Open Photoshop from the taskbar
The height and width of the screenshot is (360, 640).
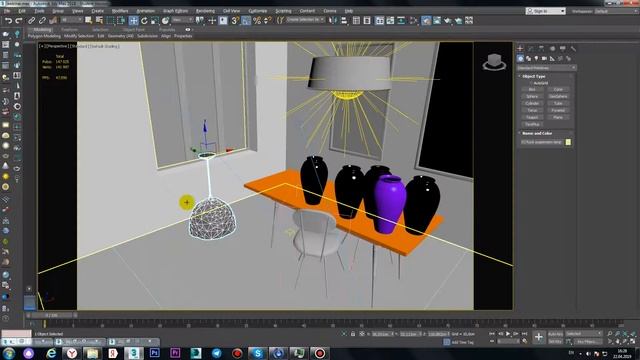click(155, 353)
